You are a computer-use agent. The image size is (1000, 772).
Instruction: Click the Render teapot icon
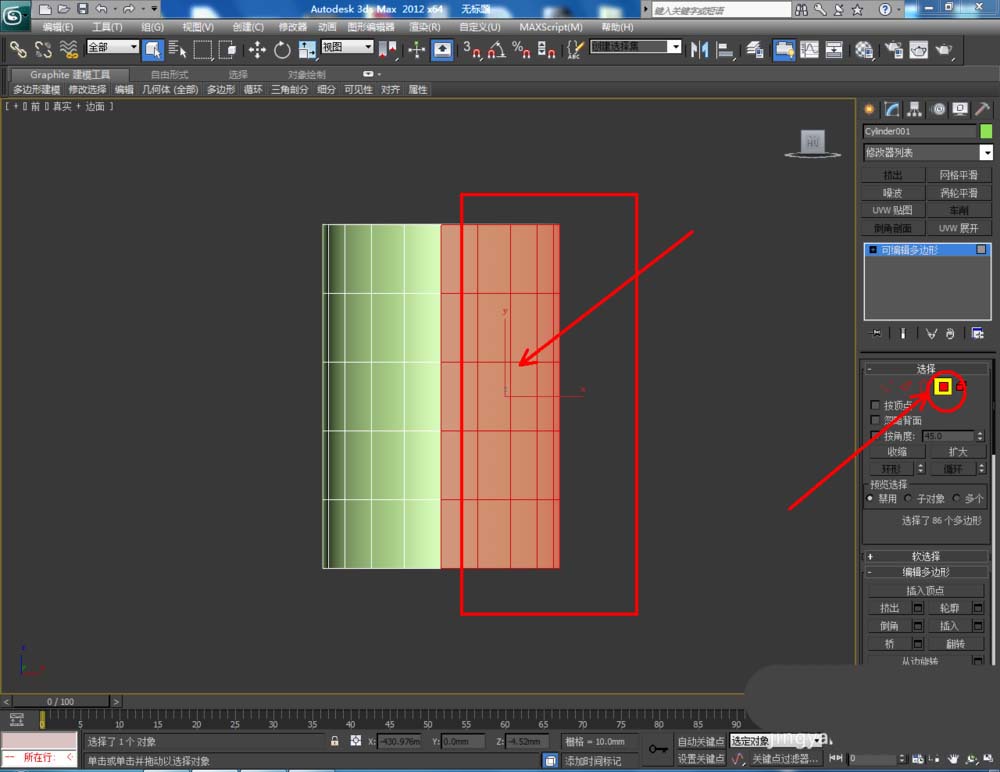[944, 49]
